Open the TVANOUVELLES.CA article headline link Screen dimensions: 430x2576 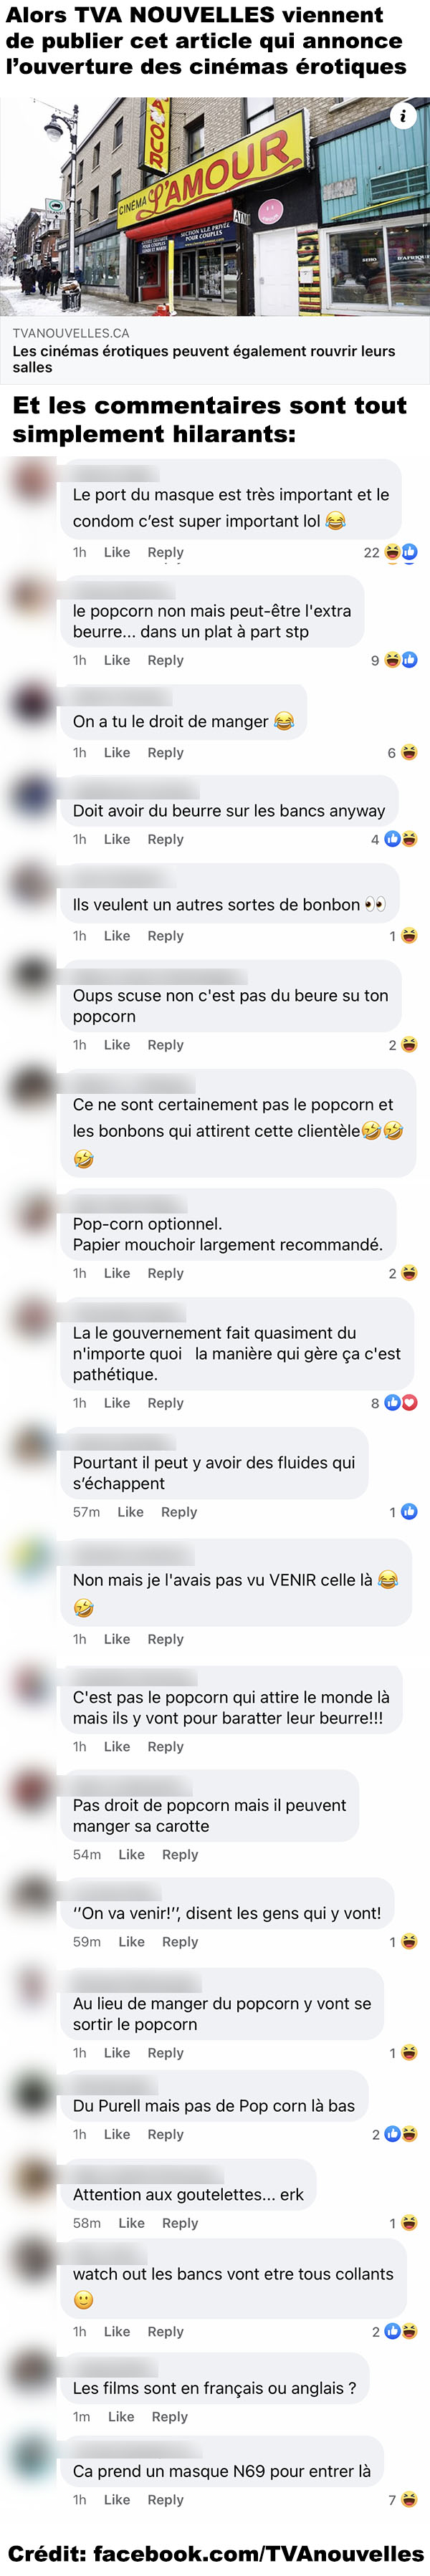(x=204, y=359)
